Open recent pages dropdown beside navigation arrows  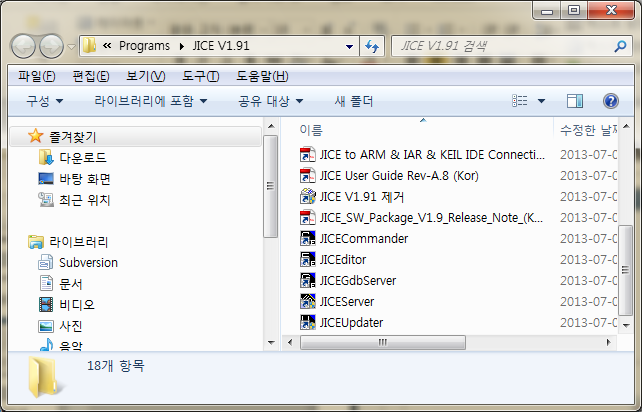click(71, 47)
